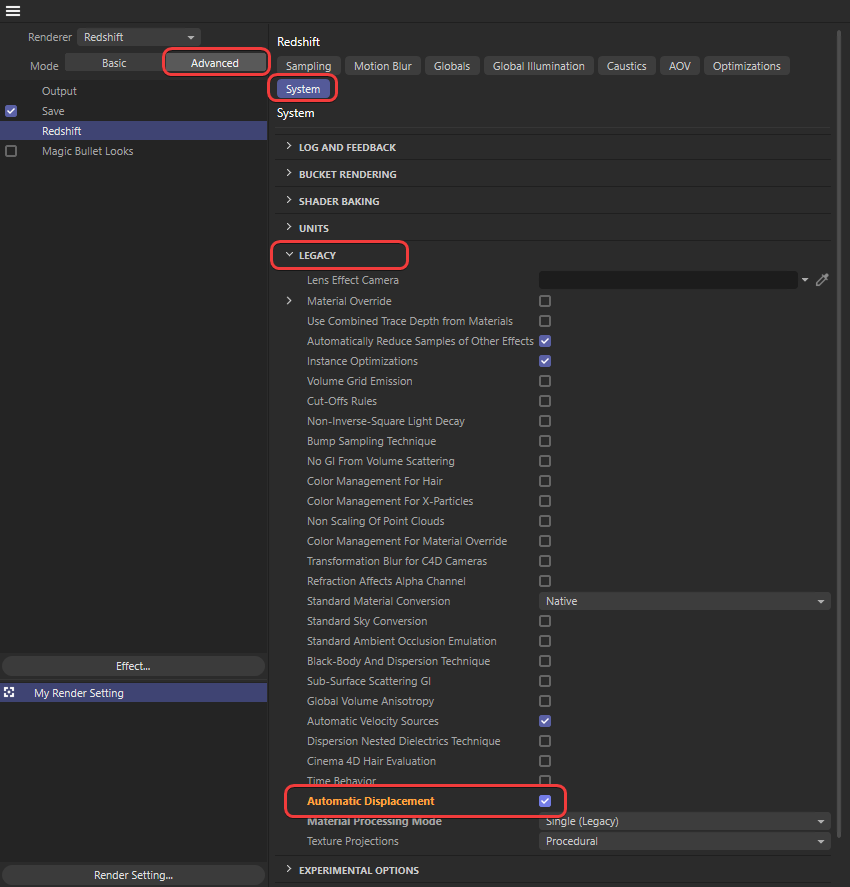The height and width of the screenshot is (887, 850).
Task: Enable Standard Ambient Occlusion Emulation
Action: point(545,641)
